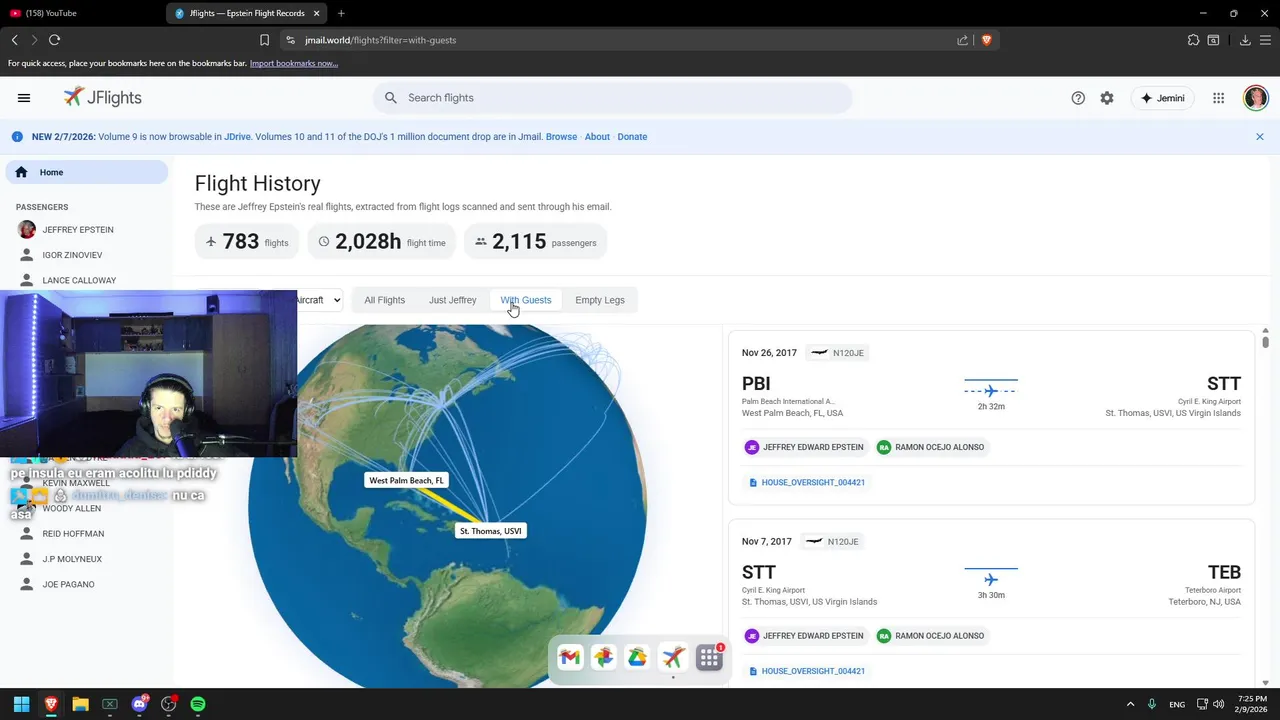Click the JFlights logo
The width and height of the screenshot is (1280, 720).
pyautogui.click(x=103, y=97)
